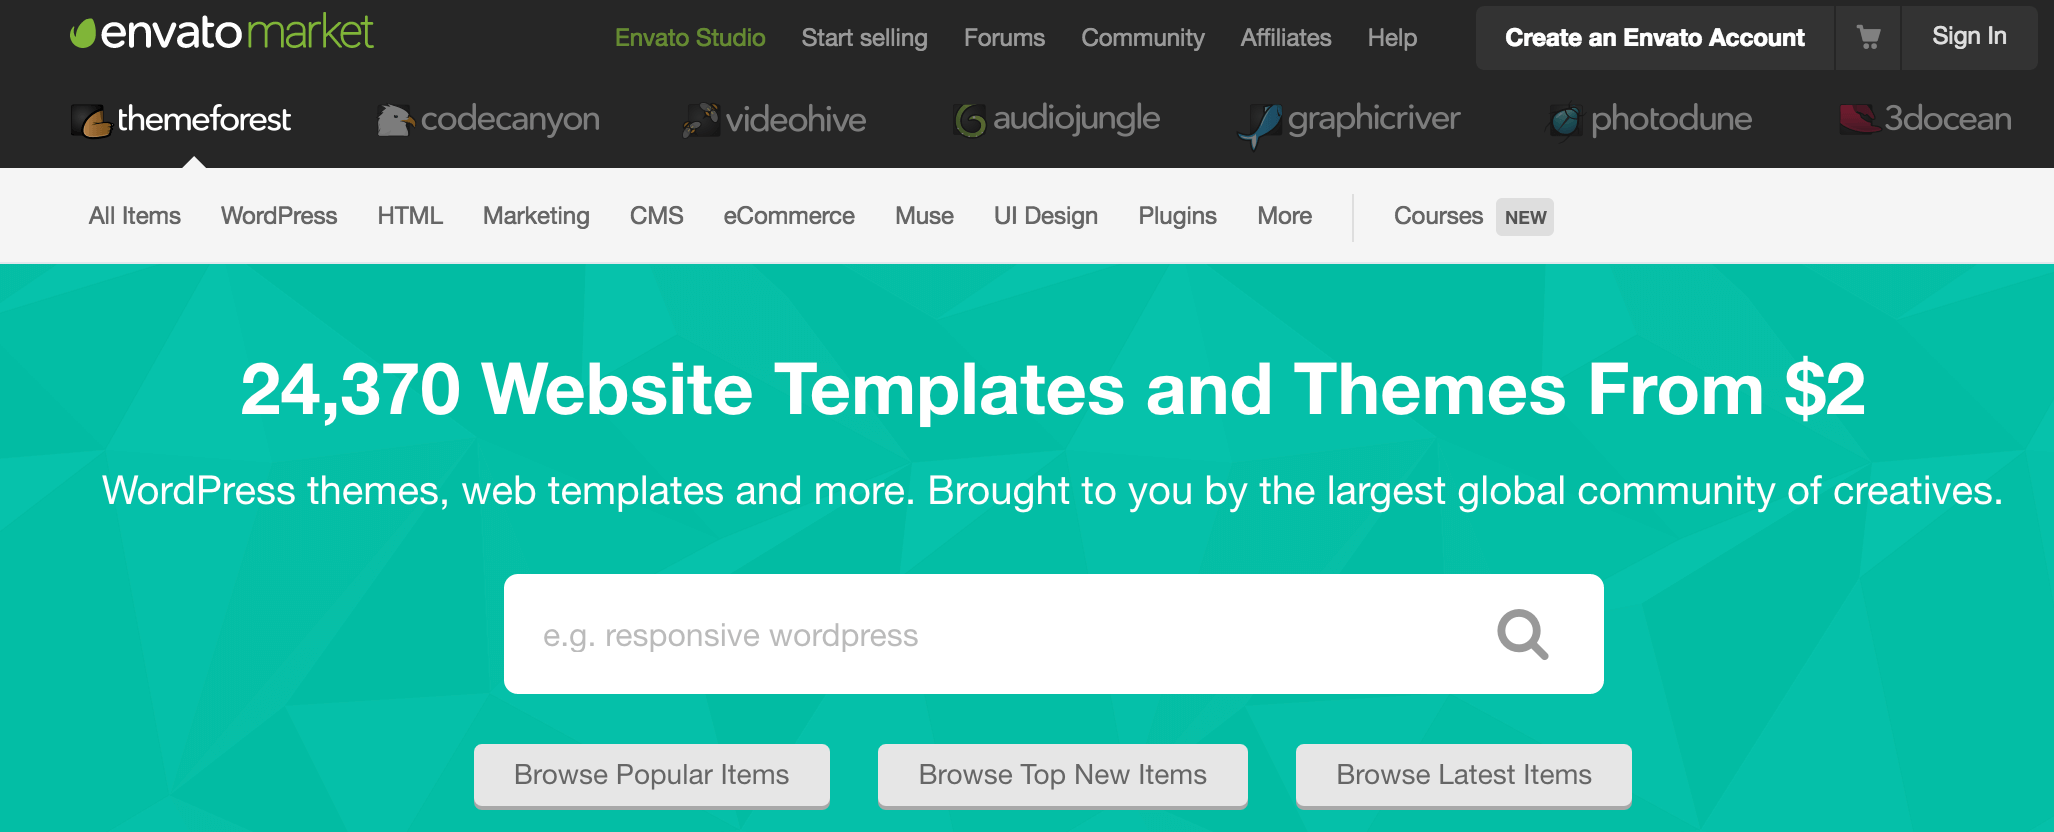
Task: Visit the Affiliates page
Action: [x=1286, y=38]
